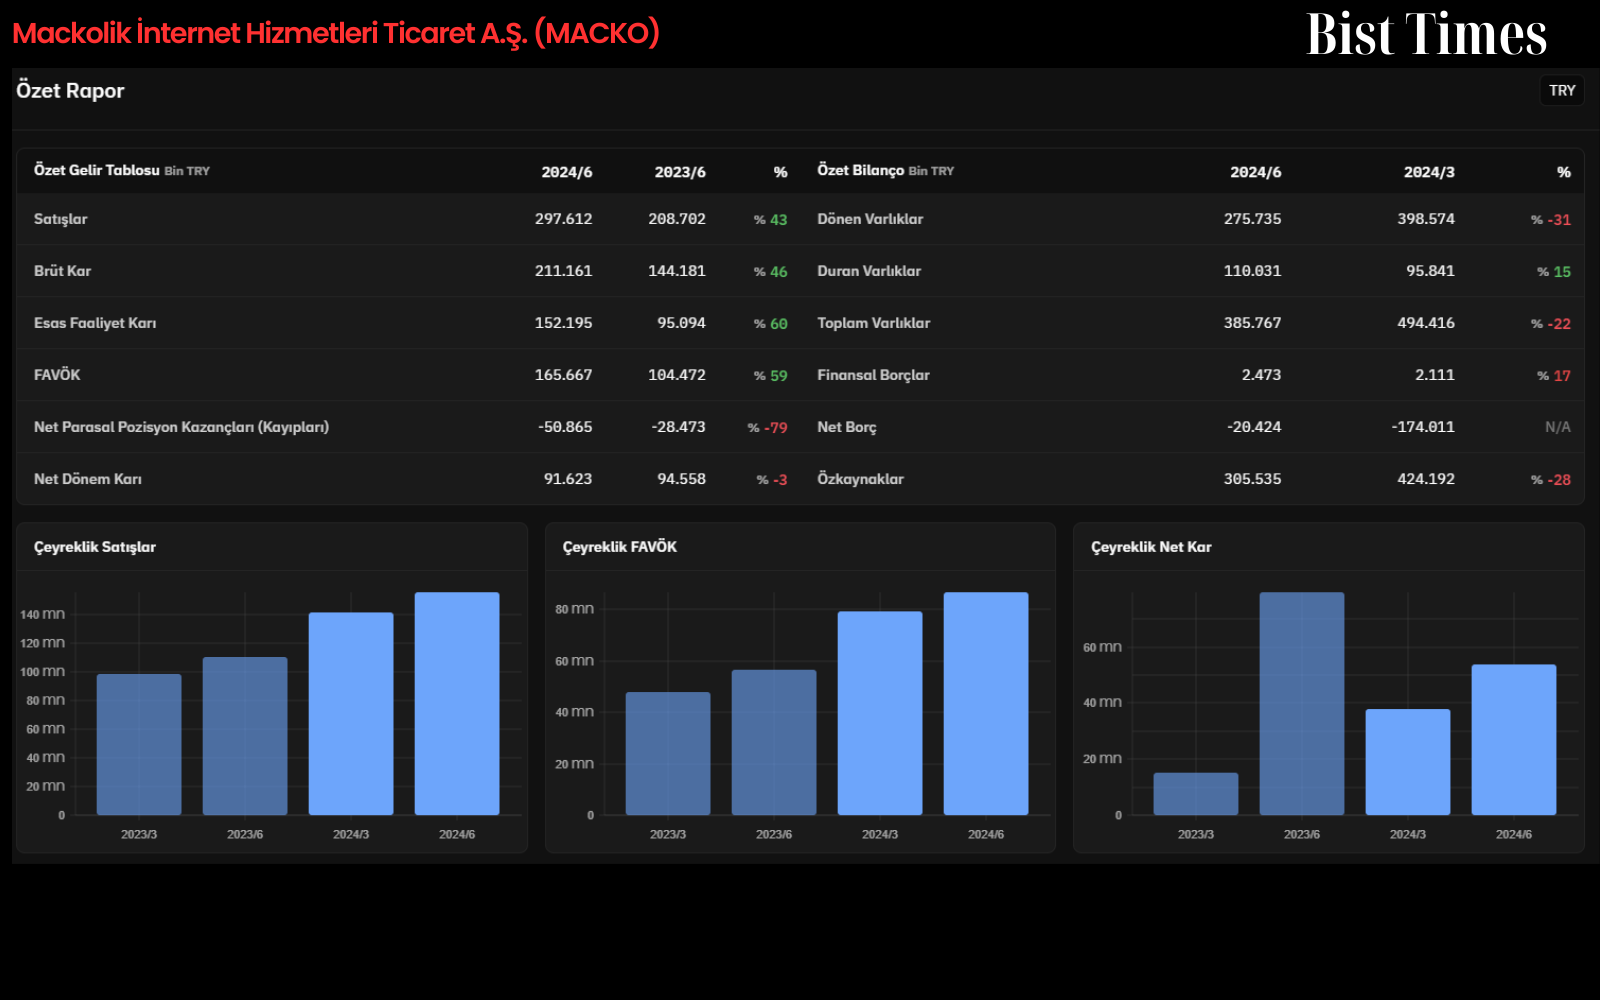1600x1000 pixels.
Task: Select Satışlar 2023/6 value 208.702
Action: click(677, 219)
